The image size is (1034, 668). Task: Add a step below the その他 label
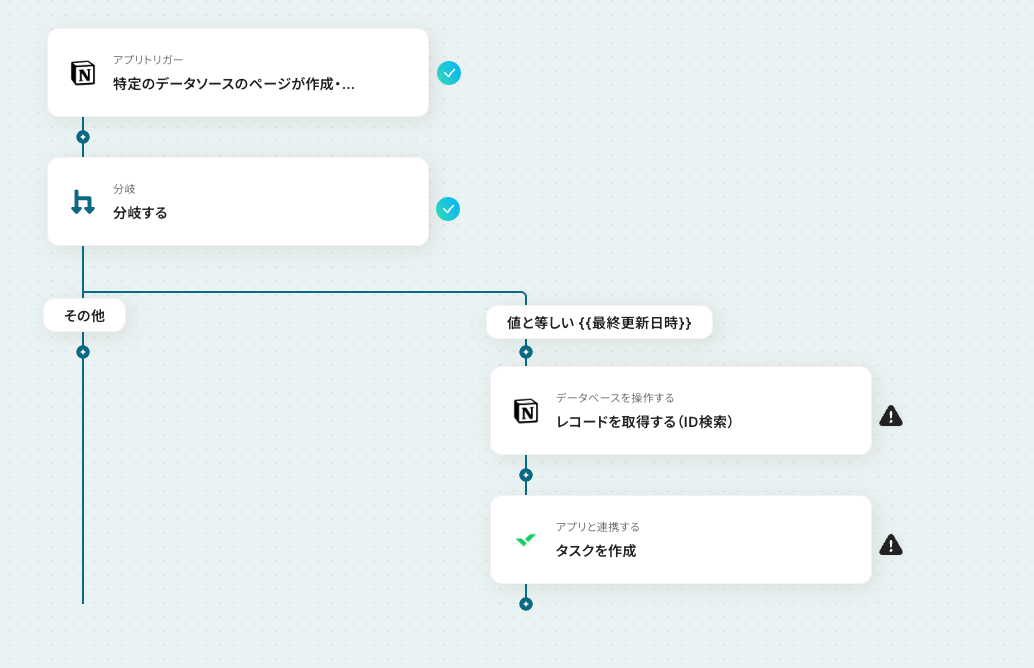coord(83,352)
